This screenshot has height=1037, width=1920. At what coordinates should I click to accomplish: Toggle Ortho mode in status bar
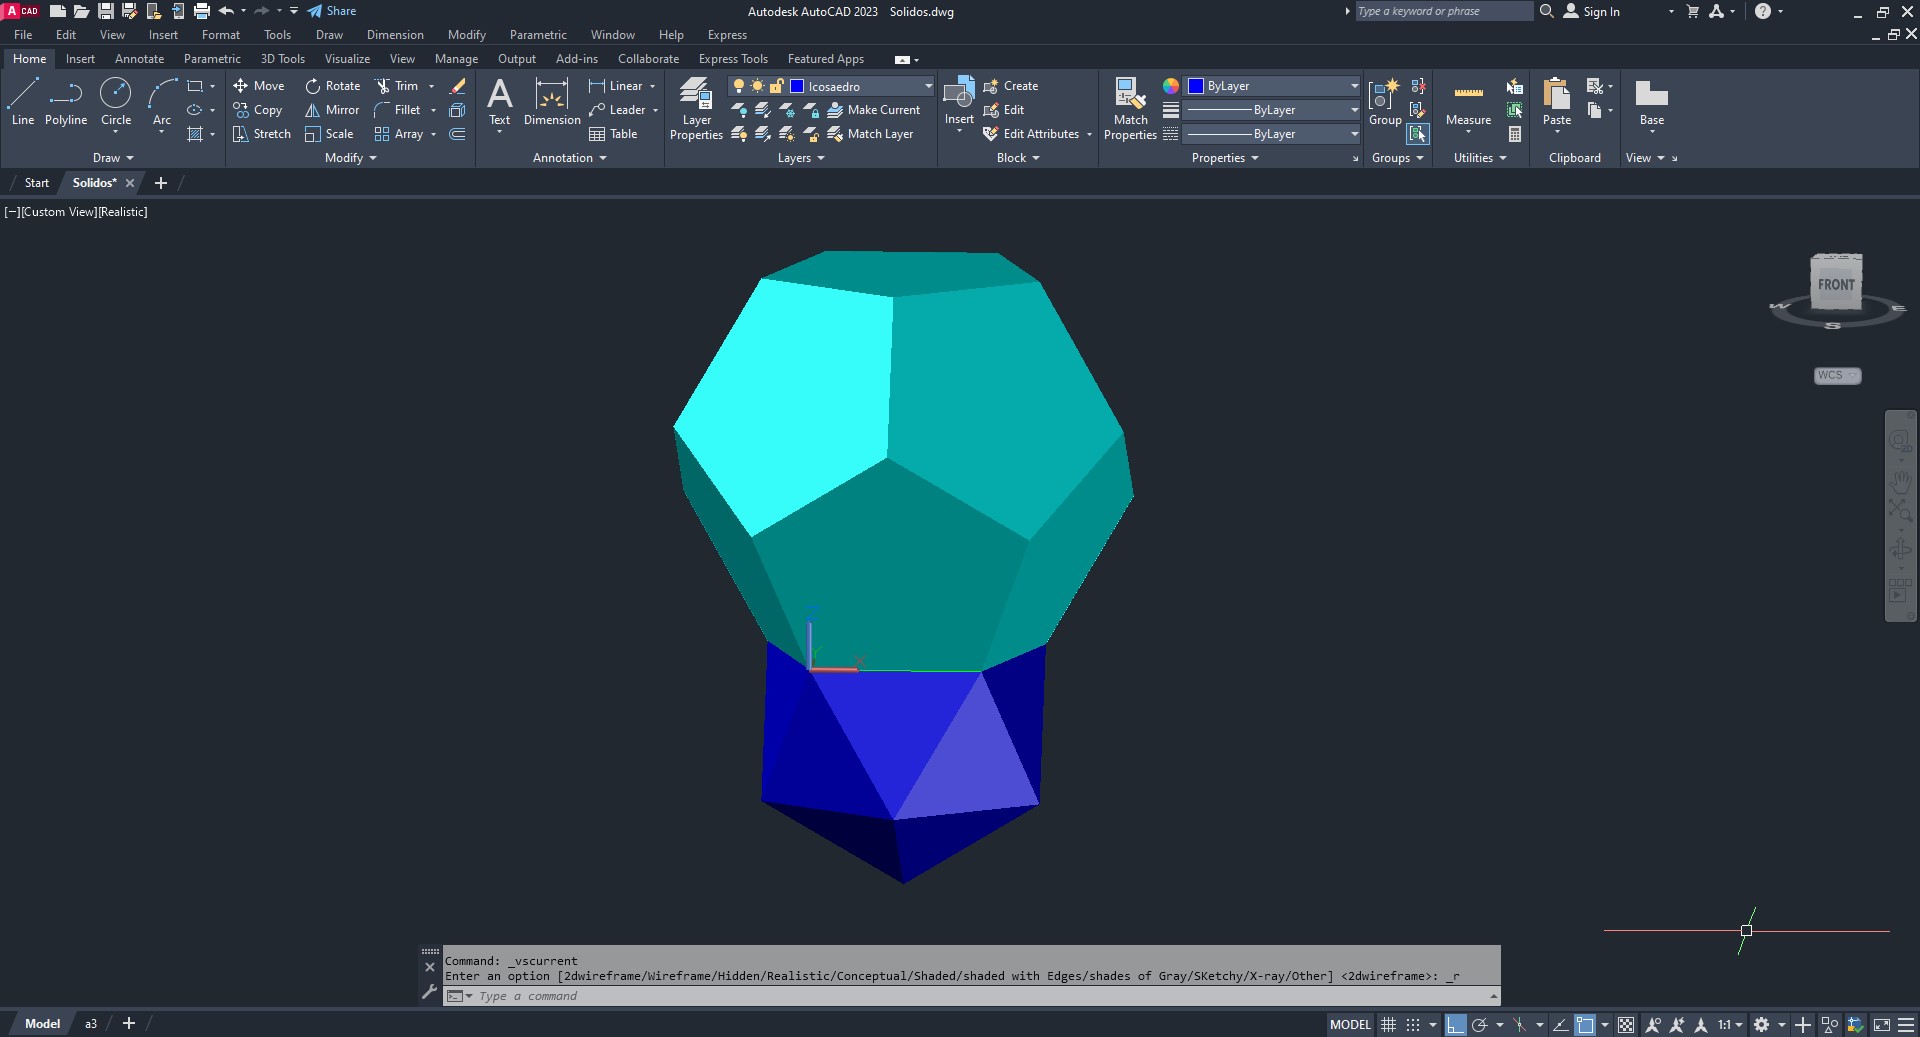pyautogui.click(x=1455, y=1024)
